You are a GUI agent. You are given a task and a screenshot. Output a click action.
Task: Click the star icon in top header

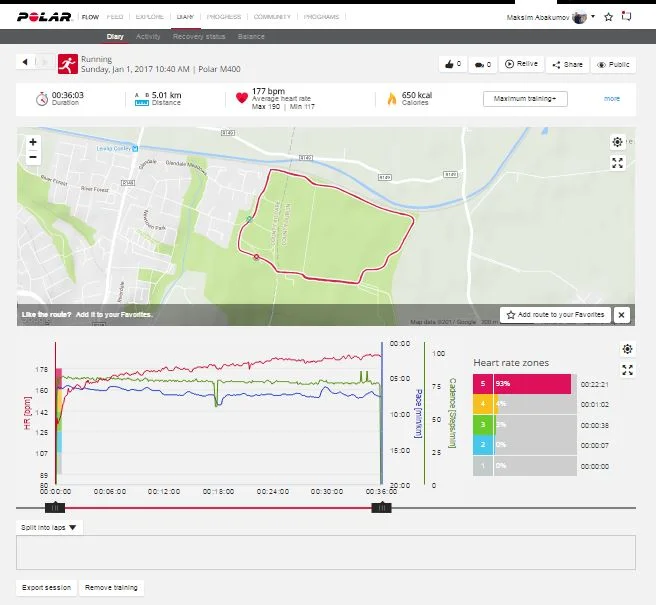pos(608,17)
